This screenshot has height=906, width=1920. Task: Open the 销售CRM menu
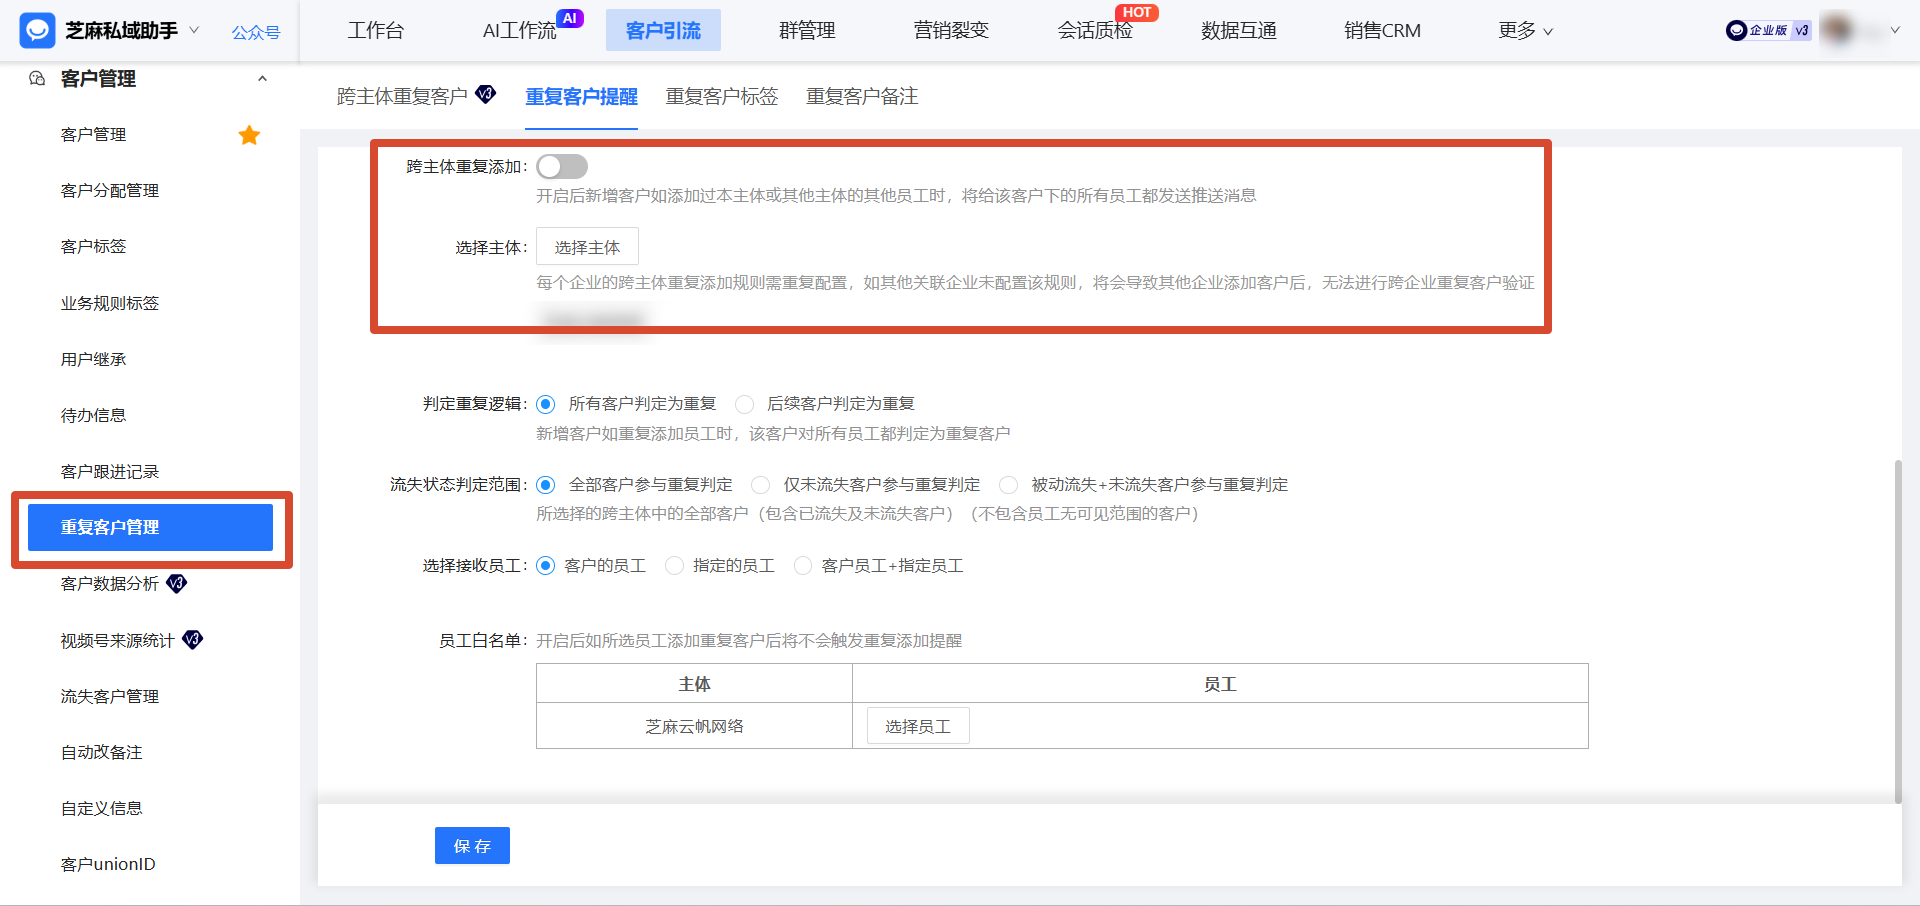1382,31
